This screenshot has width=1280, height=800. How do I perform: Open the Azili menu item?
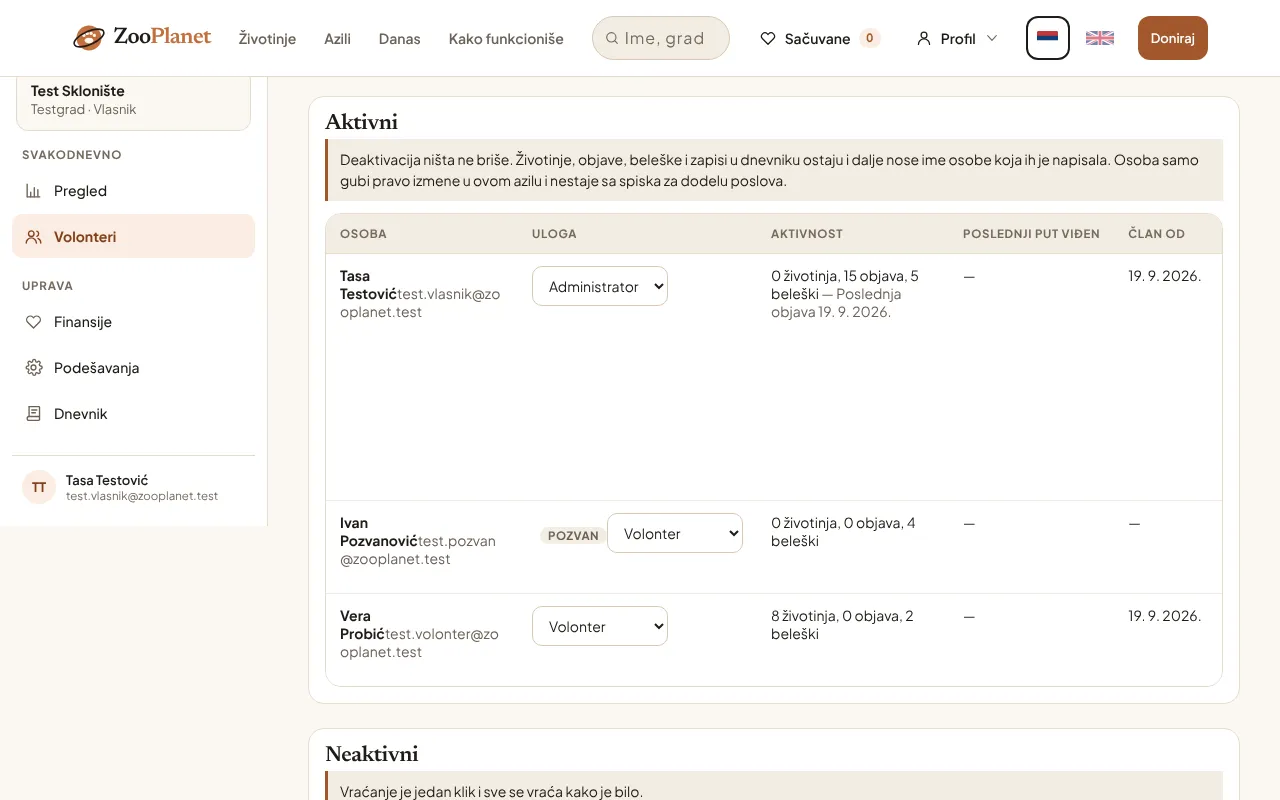click(337, 39)
